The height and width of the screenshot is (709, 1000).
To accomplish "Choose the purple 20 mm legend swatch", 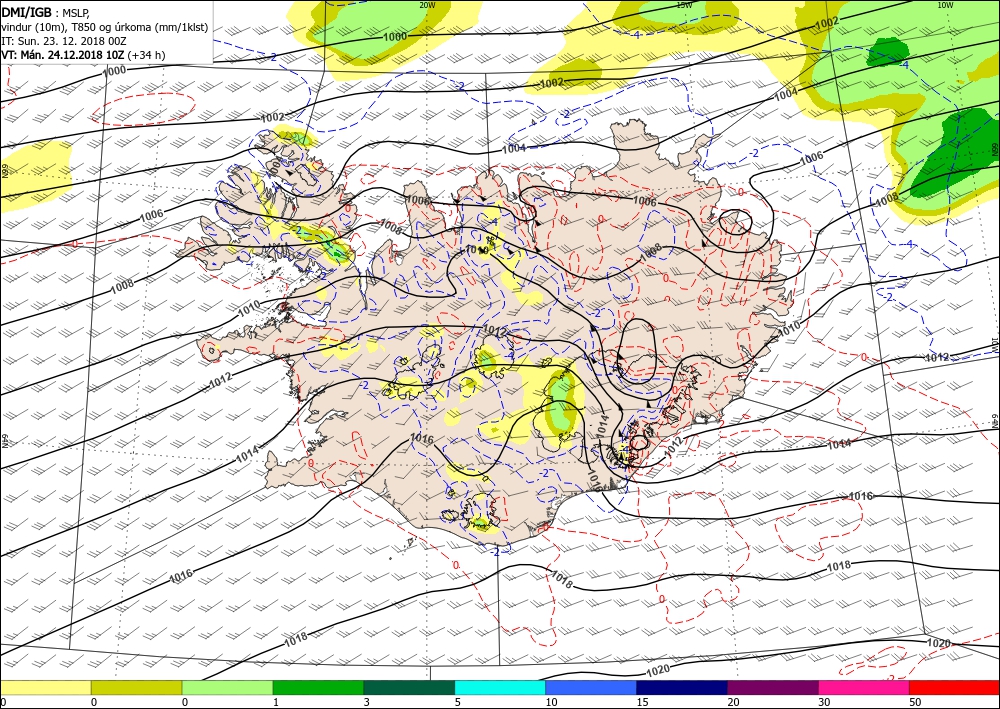I will click(x=773, y=687).
